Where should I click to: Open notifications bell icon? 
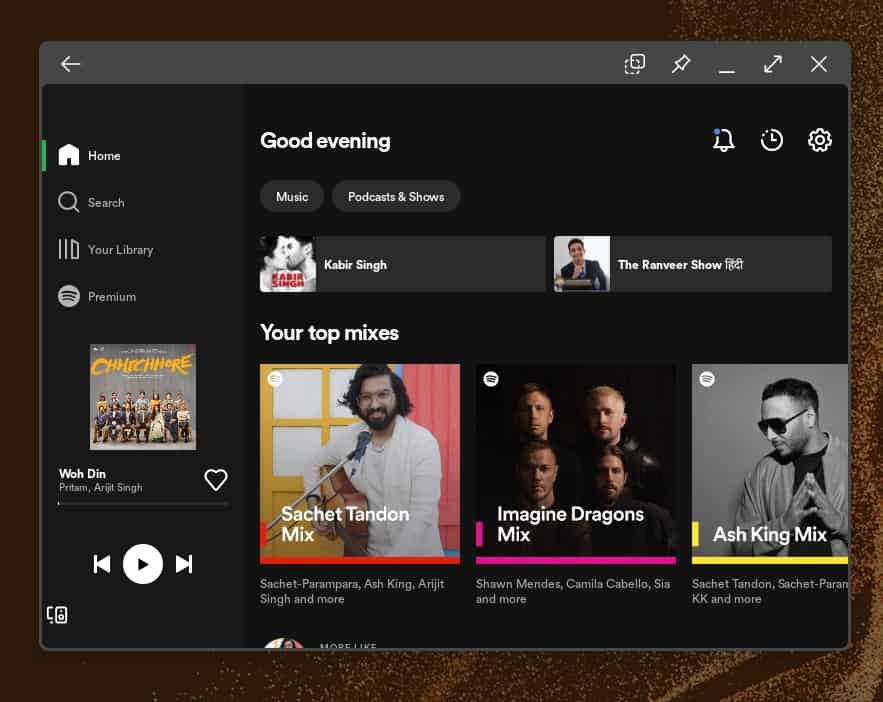723,140
